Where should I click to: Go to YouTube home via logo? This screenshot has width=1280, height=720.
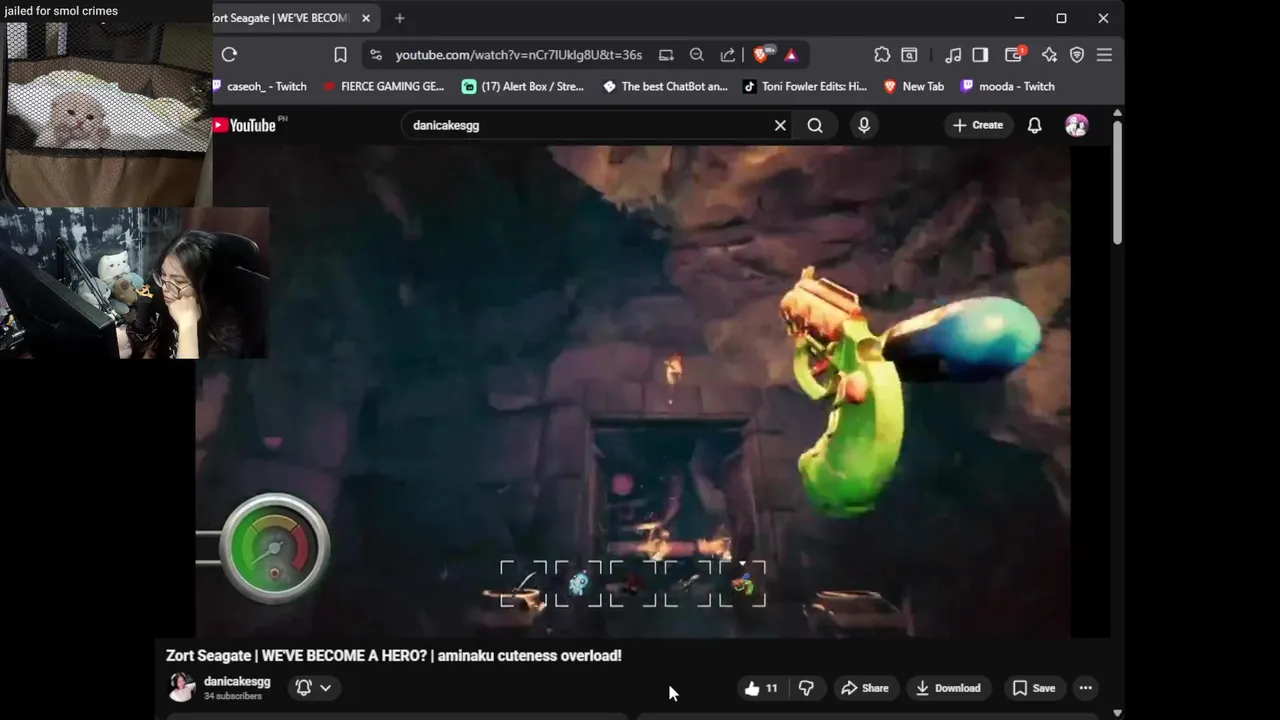[x=244, y=125]
